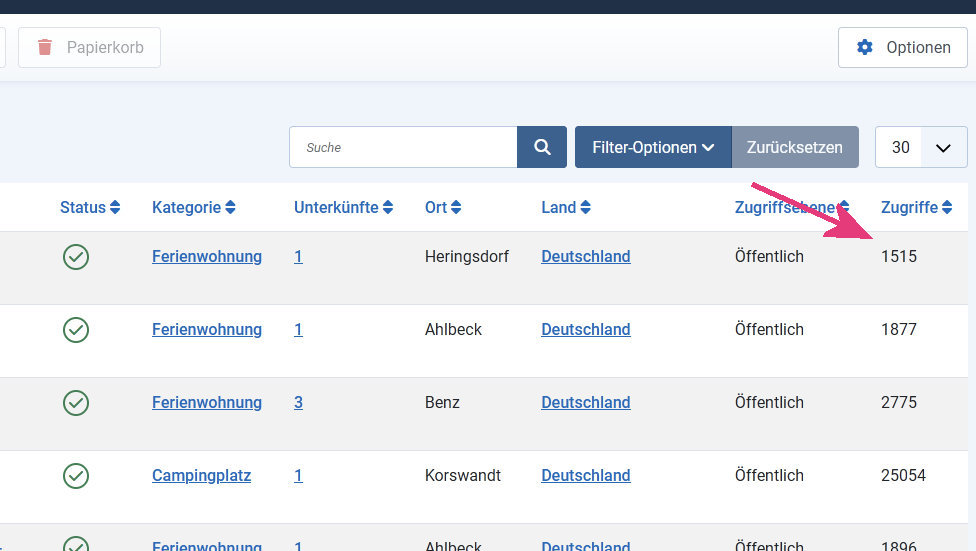This screenshot has height=551, width=976.
Task: Open the list limit dropdown showing 30
Action: click(921, 147)
